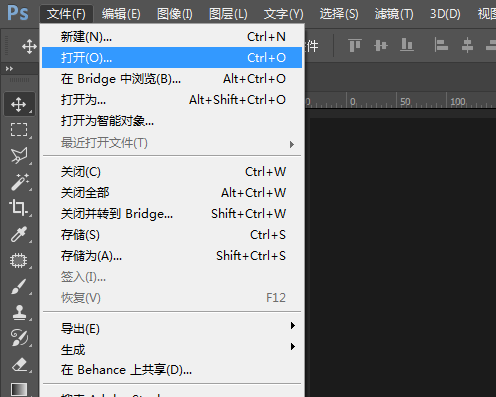Select the Clone Stamp tool
The image size is (496, 397).
(x=19, y=312)
